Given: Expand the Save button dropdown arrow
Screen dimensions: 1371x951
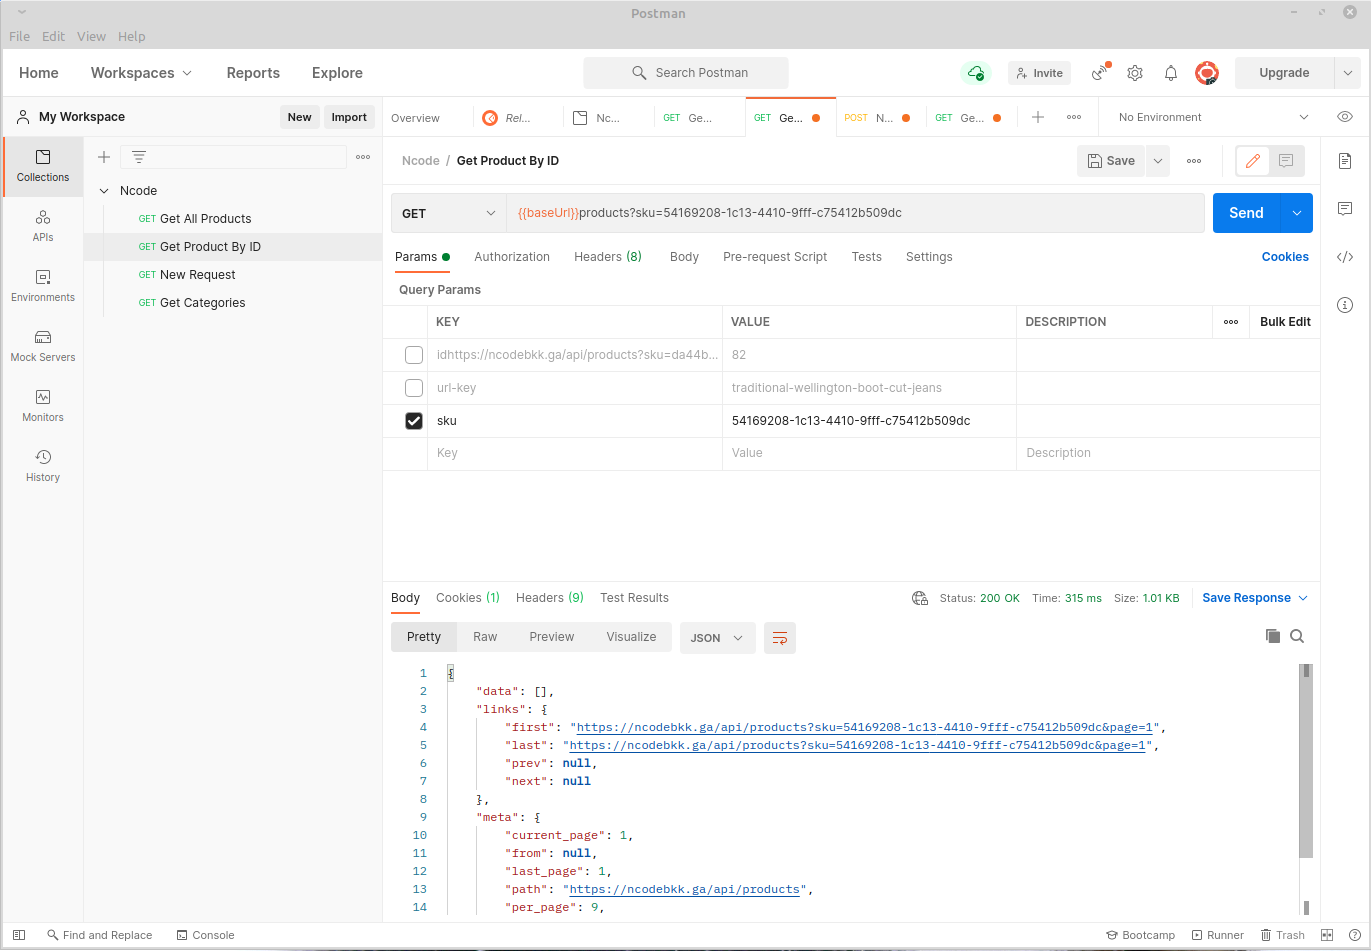Looking at the screenshot, I should (1158, 161).
